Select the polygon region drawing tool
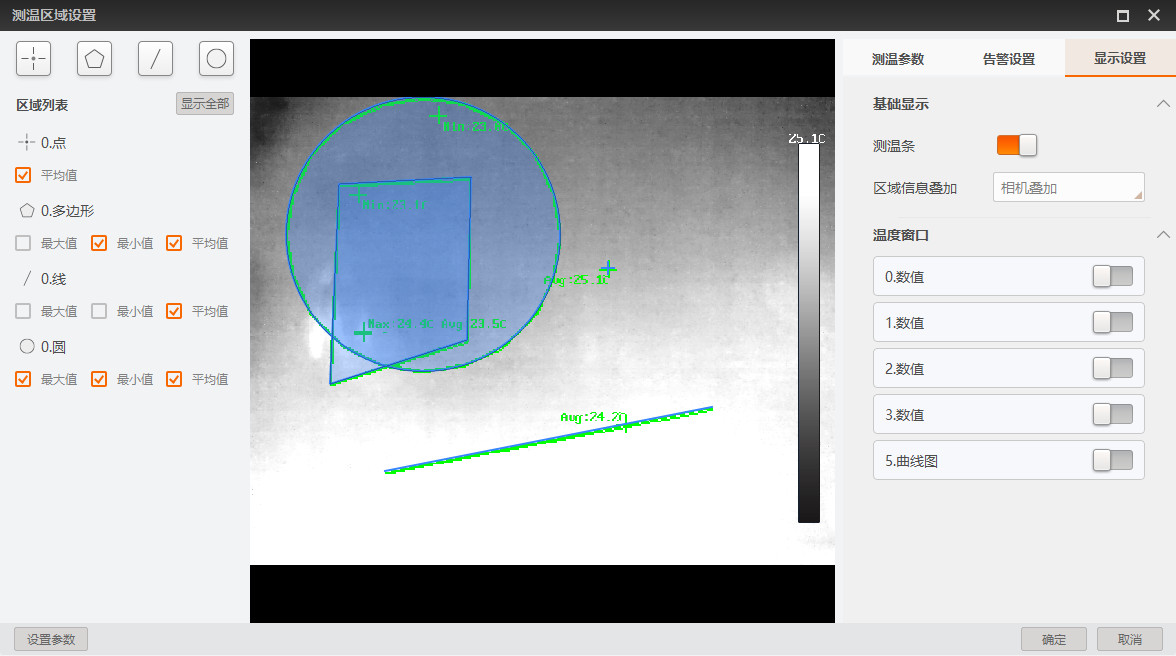 coord(94,59)
